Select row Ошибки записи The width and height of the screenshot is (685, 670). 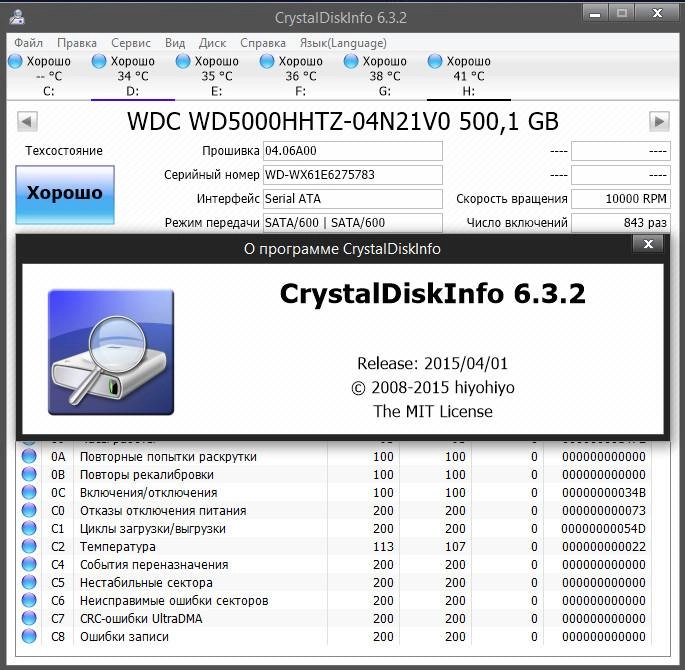coord(334,636)
